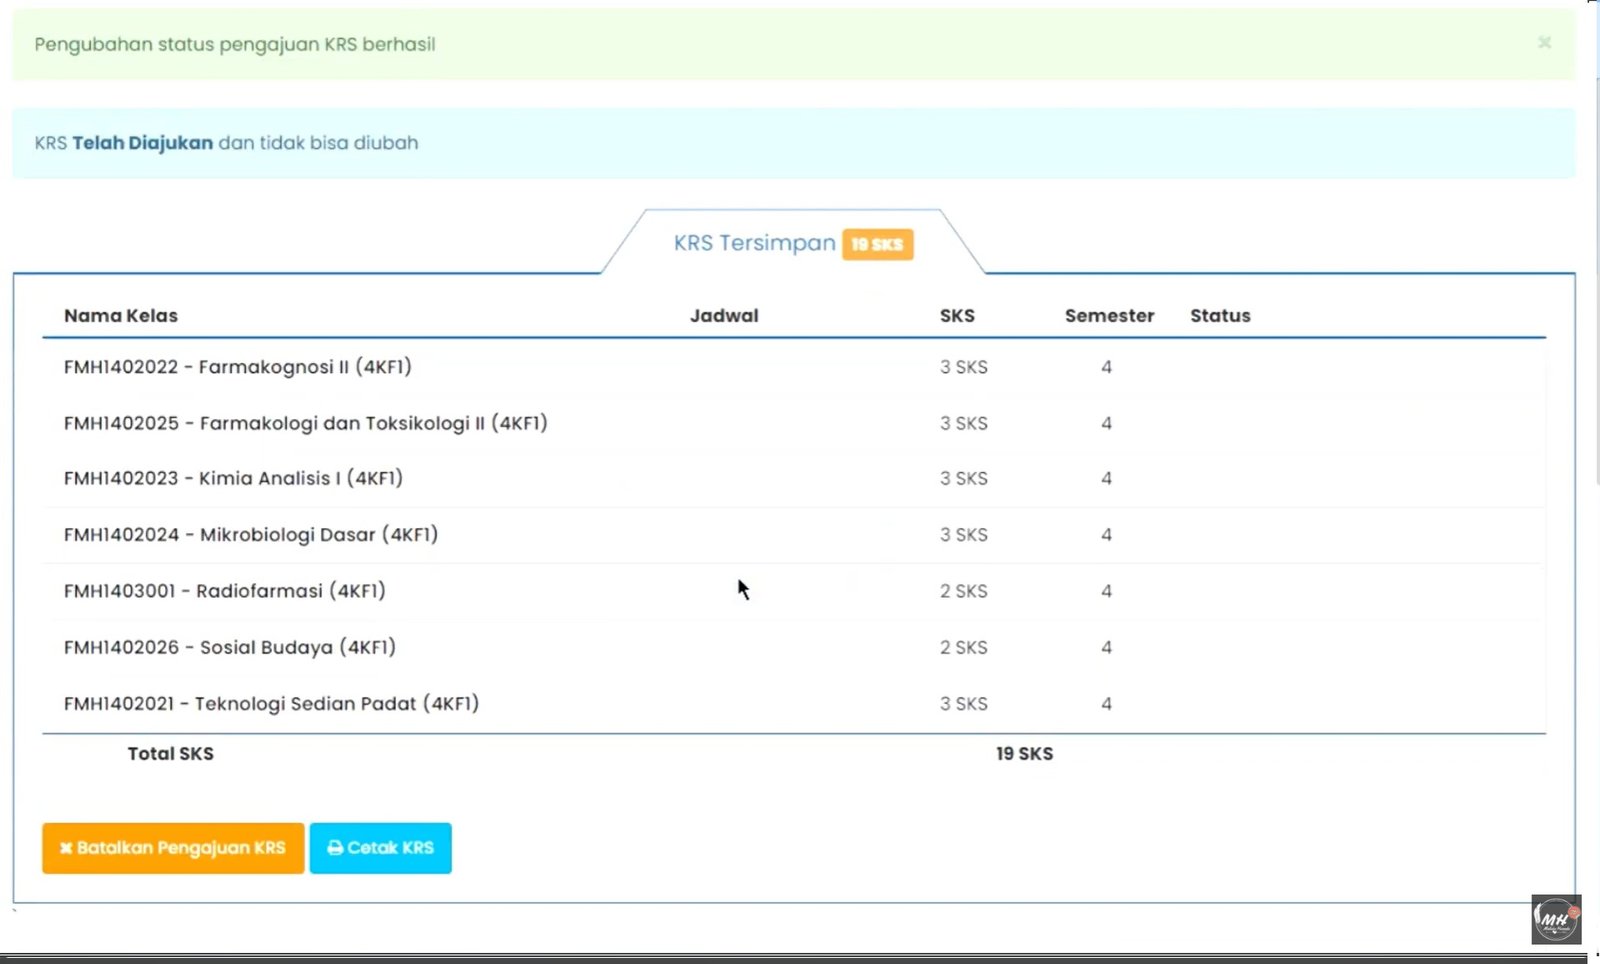This screenshot has width=1600, height=964.
Task: Click the Semester column header
Action: click(1109, 316)
